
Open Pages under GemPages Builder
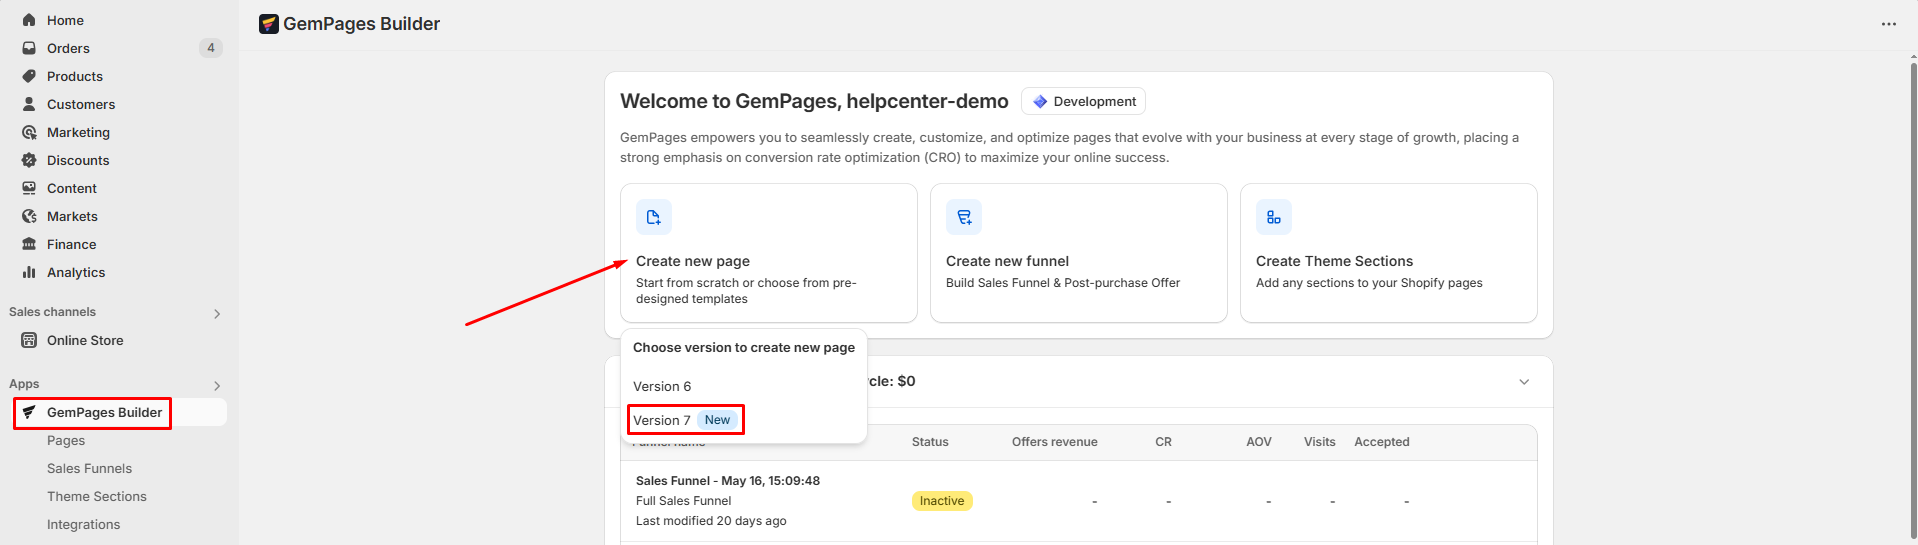66,440
